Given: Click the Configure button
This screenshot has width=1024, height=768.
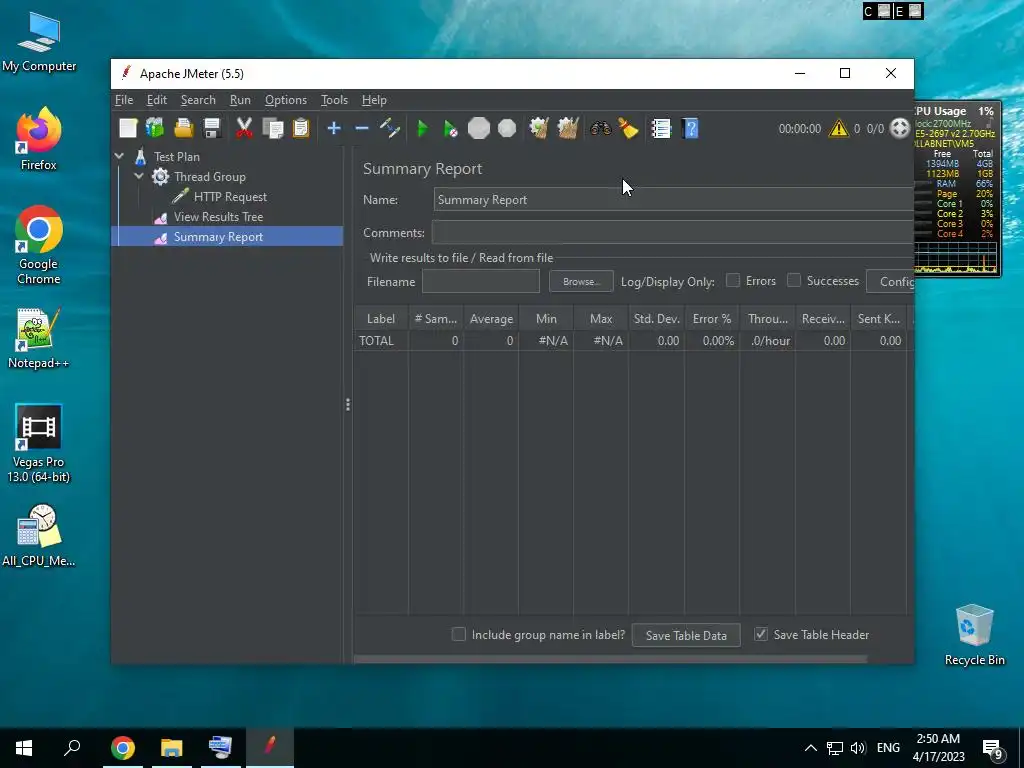Looking at the screenshot, I should coord(890,281).
